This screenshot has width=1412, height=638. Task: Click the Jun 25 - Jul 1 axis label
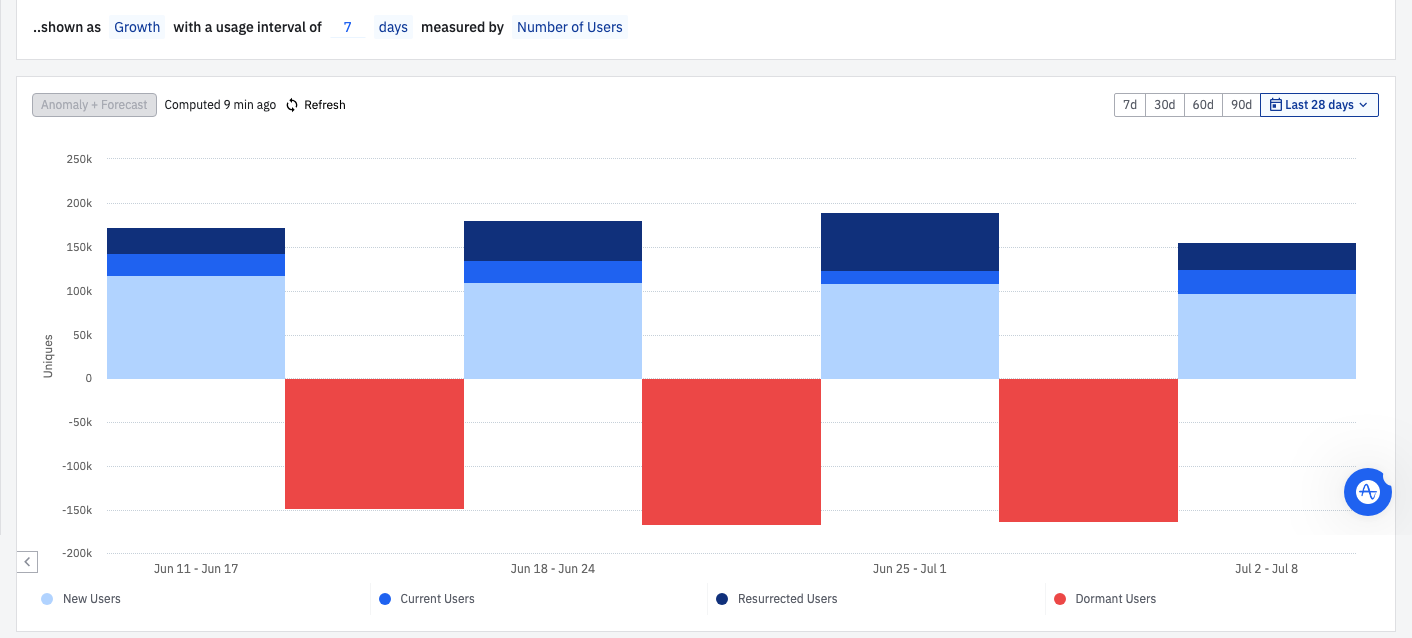(x=910, y=569)
